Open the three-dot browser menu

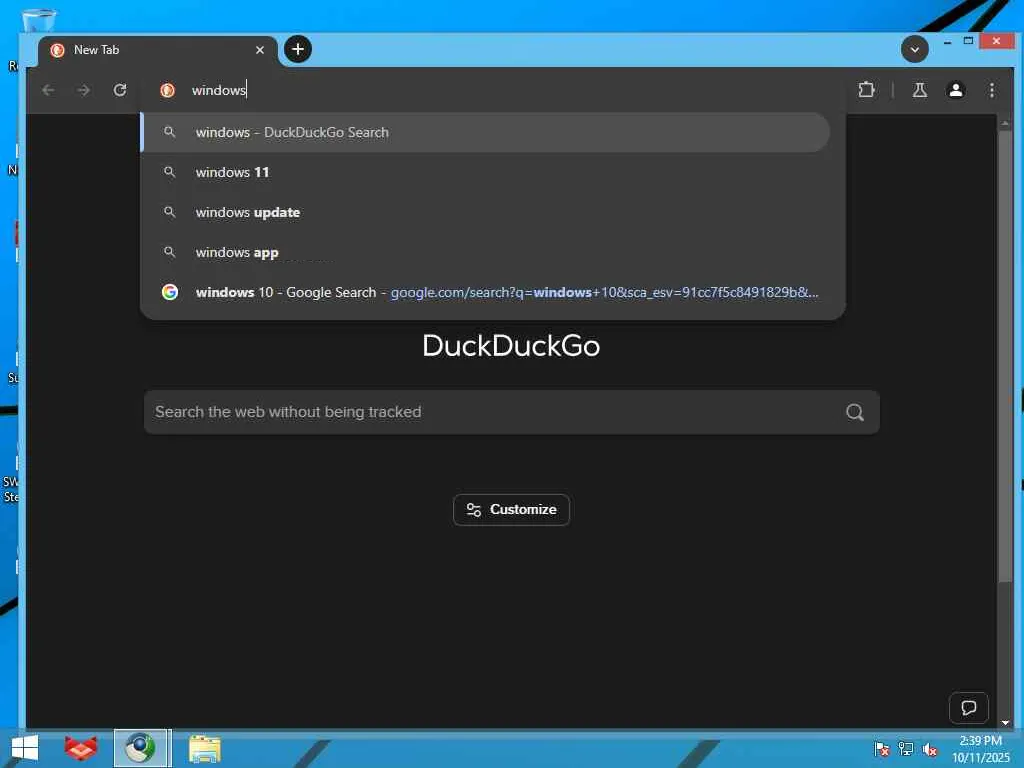[x=991, y=90]
